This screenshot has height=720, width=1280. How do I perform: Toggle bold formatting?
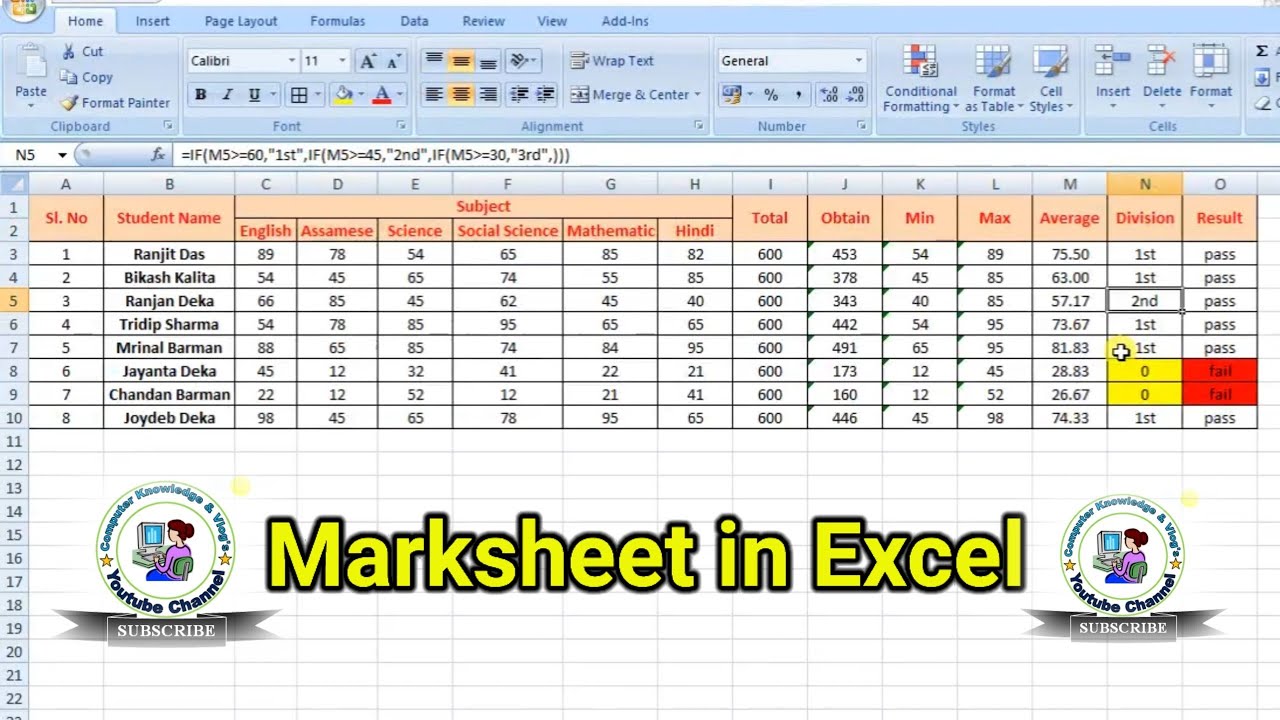point(201,95)
